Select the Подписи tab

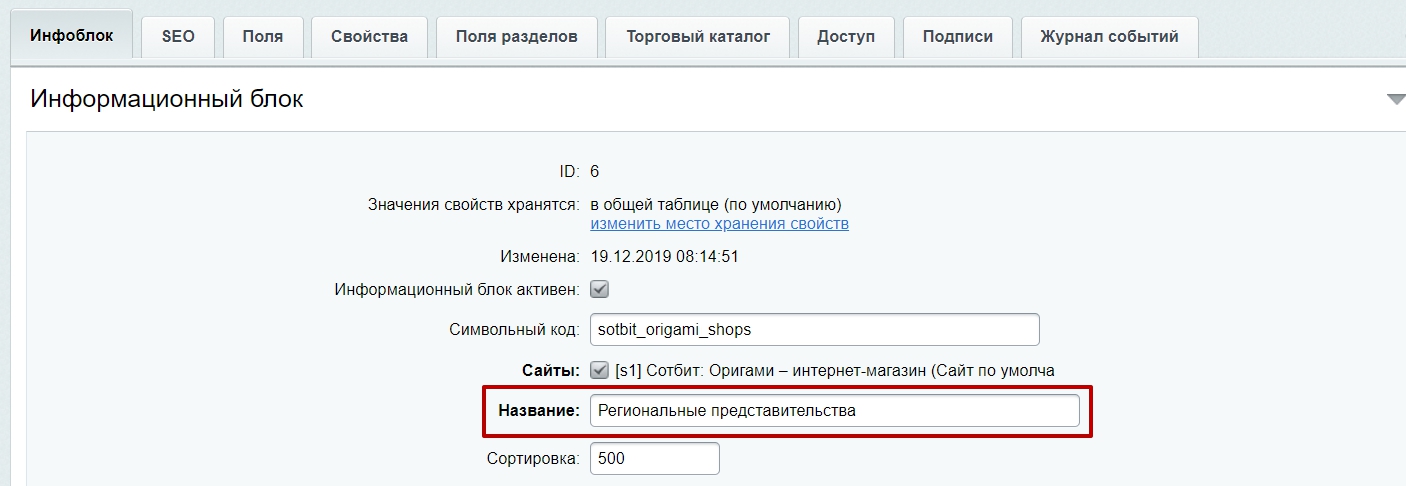[x=958, y=37]
